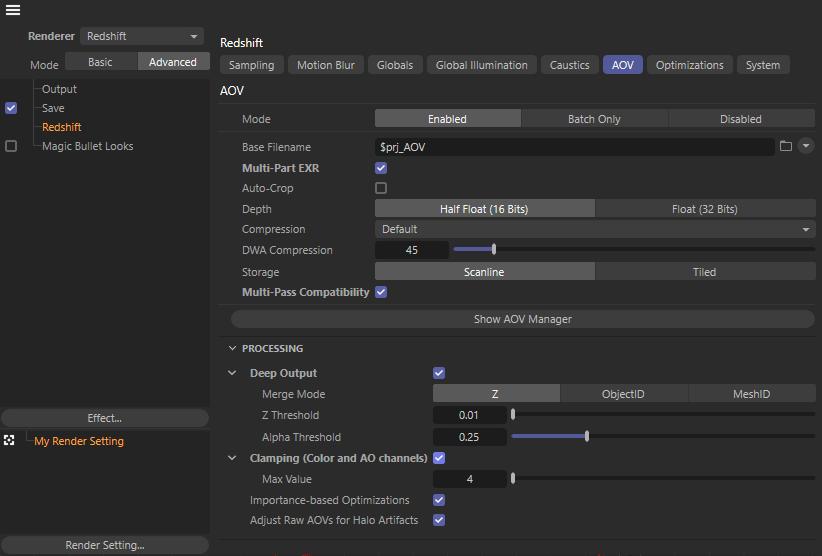Open the Compression dropdown
The image size is (822, 556).
(x=594, y=229)
